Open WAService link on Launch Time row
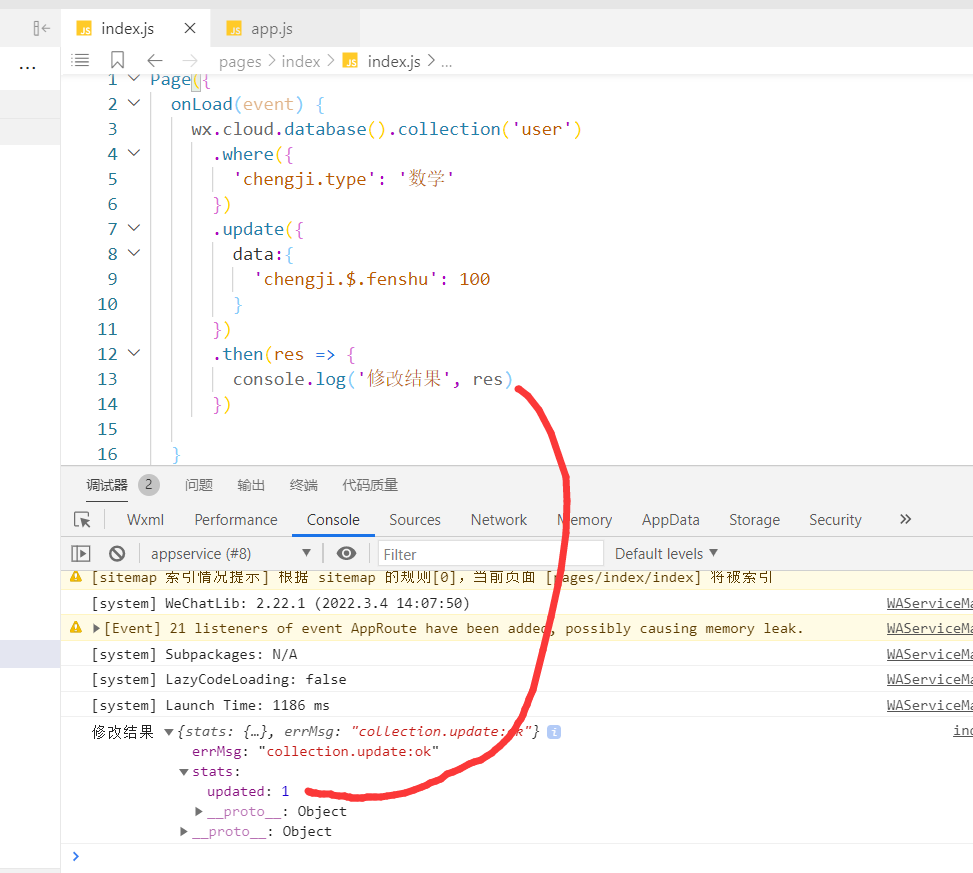 929,705
